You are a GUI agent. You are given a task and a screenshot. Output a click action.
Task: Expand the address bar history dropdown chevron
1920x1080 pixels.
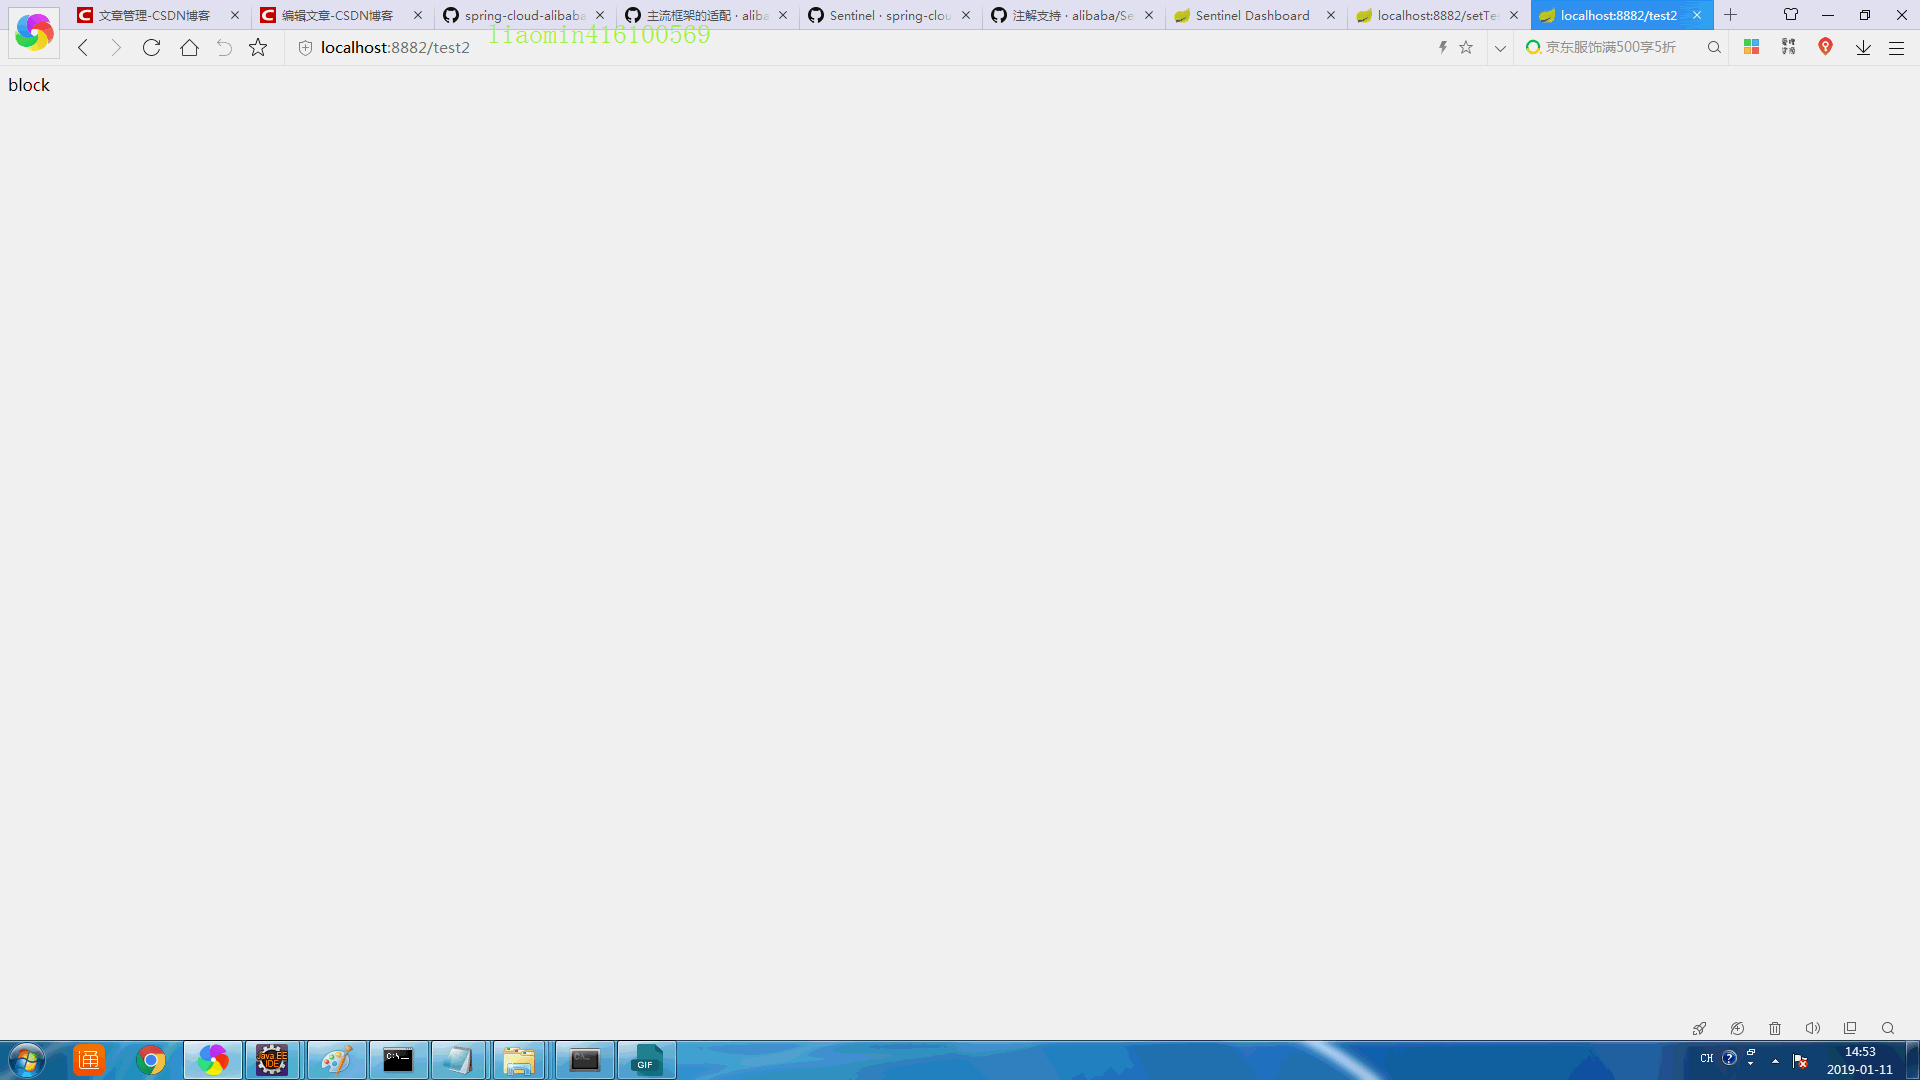click(x=1500, y=48)
